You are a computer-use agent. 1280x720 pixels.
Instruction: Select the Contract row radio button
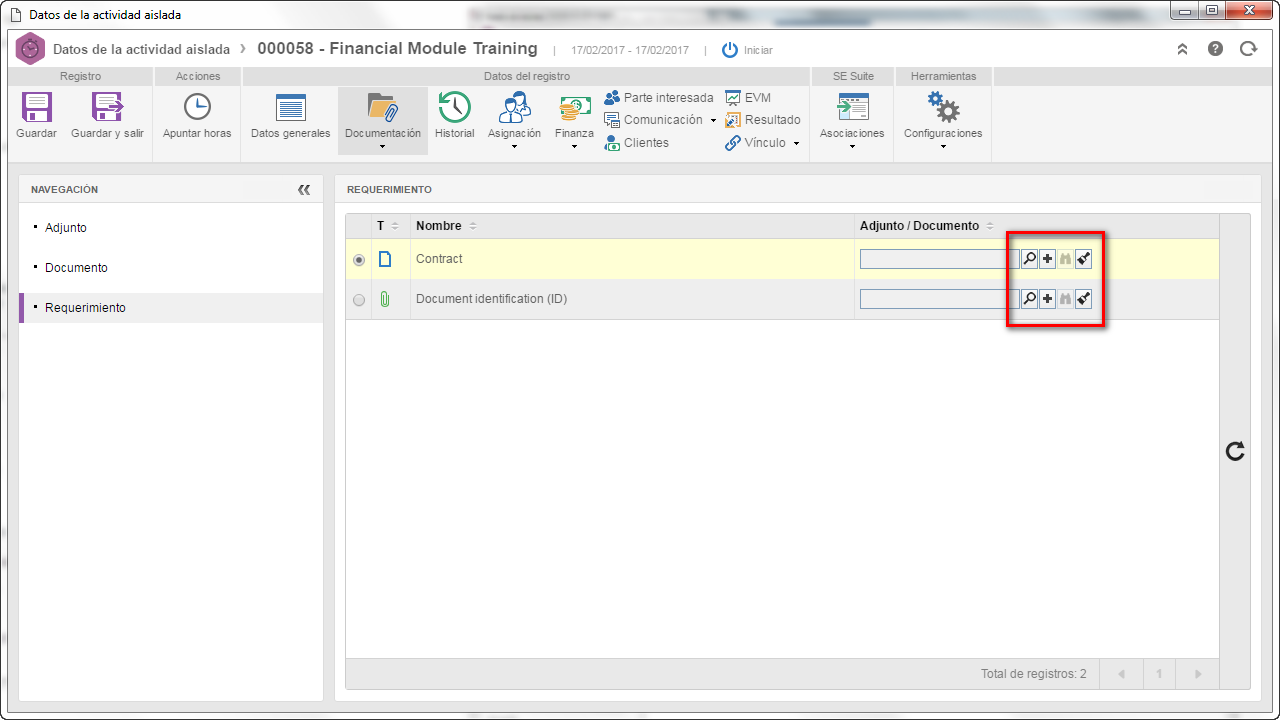pos(359,260)
